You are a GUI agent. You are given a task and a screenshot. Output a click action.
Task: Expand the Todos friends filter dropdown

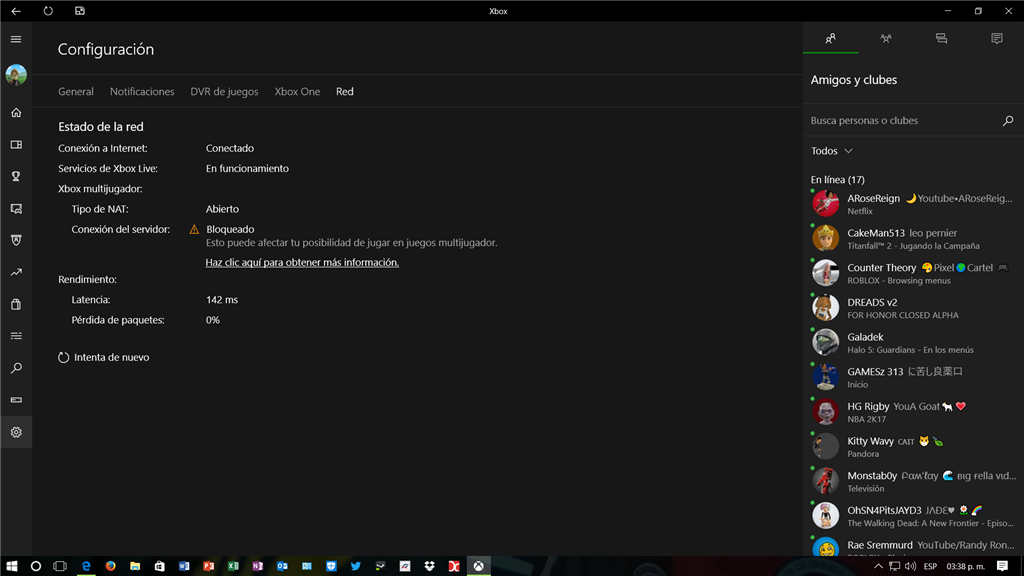[x=831, y=151]
